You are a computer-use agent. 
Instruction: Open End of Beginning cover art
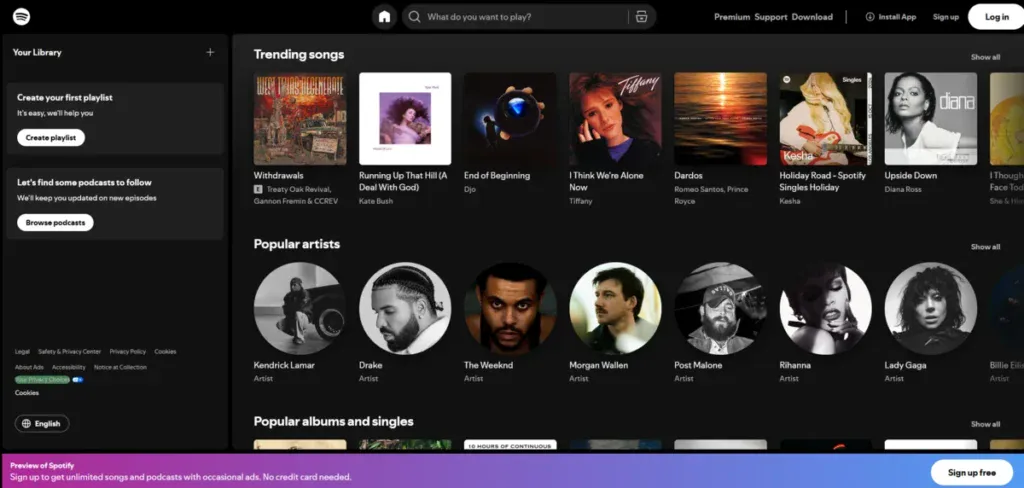coord(510,119)
